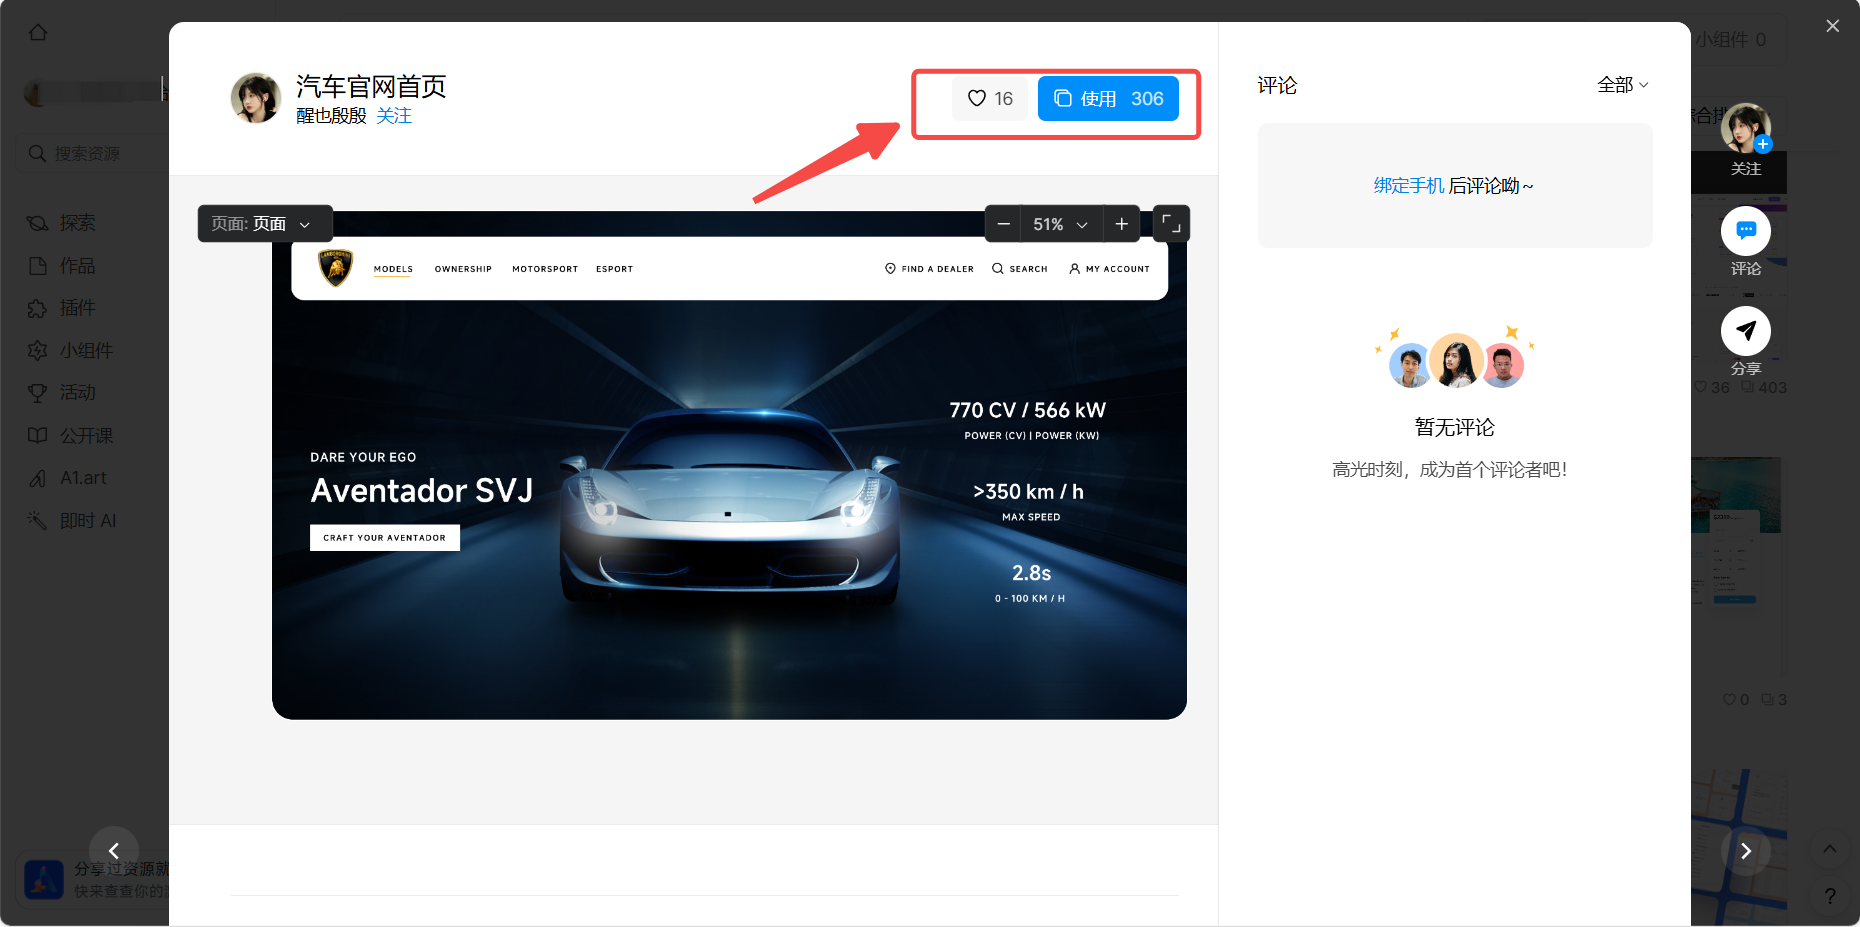Click the help question mark icon

tap(1829, 896)
